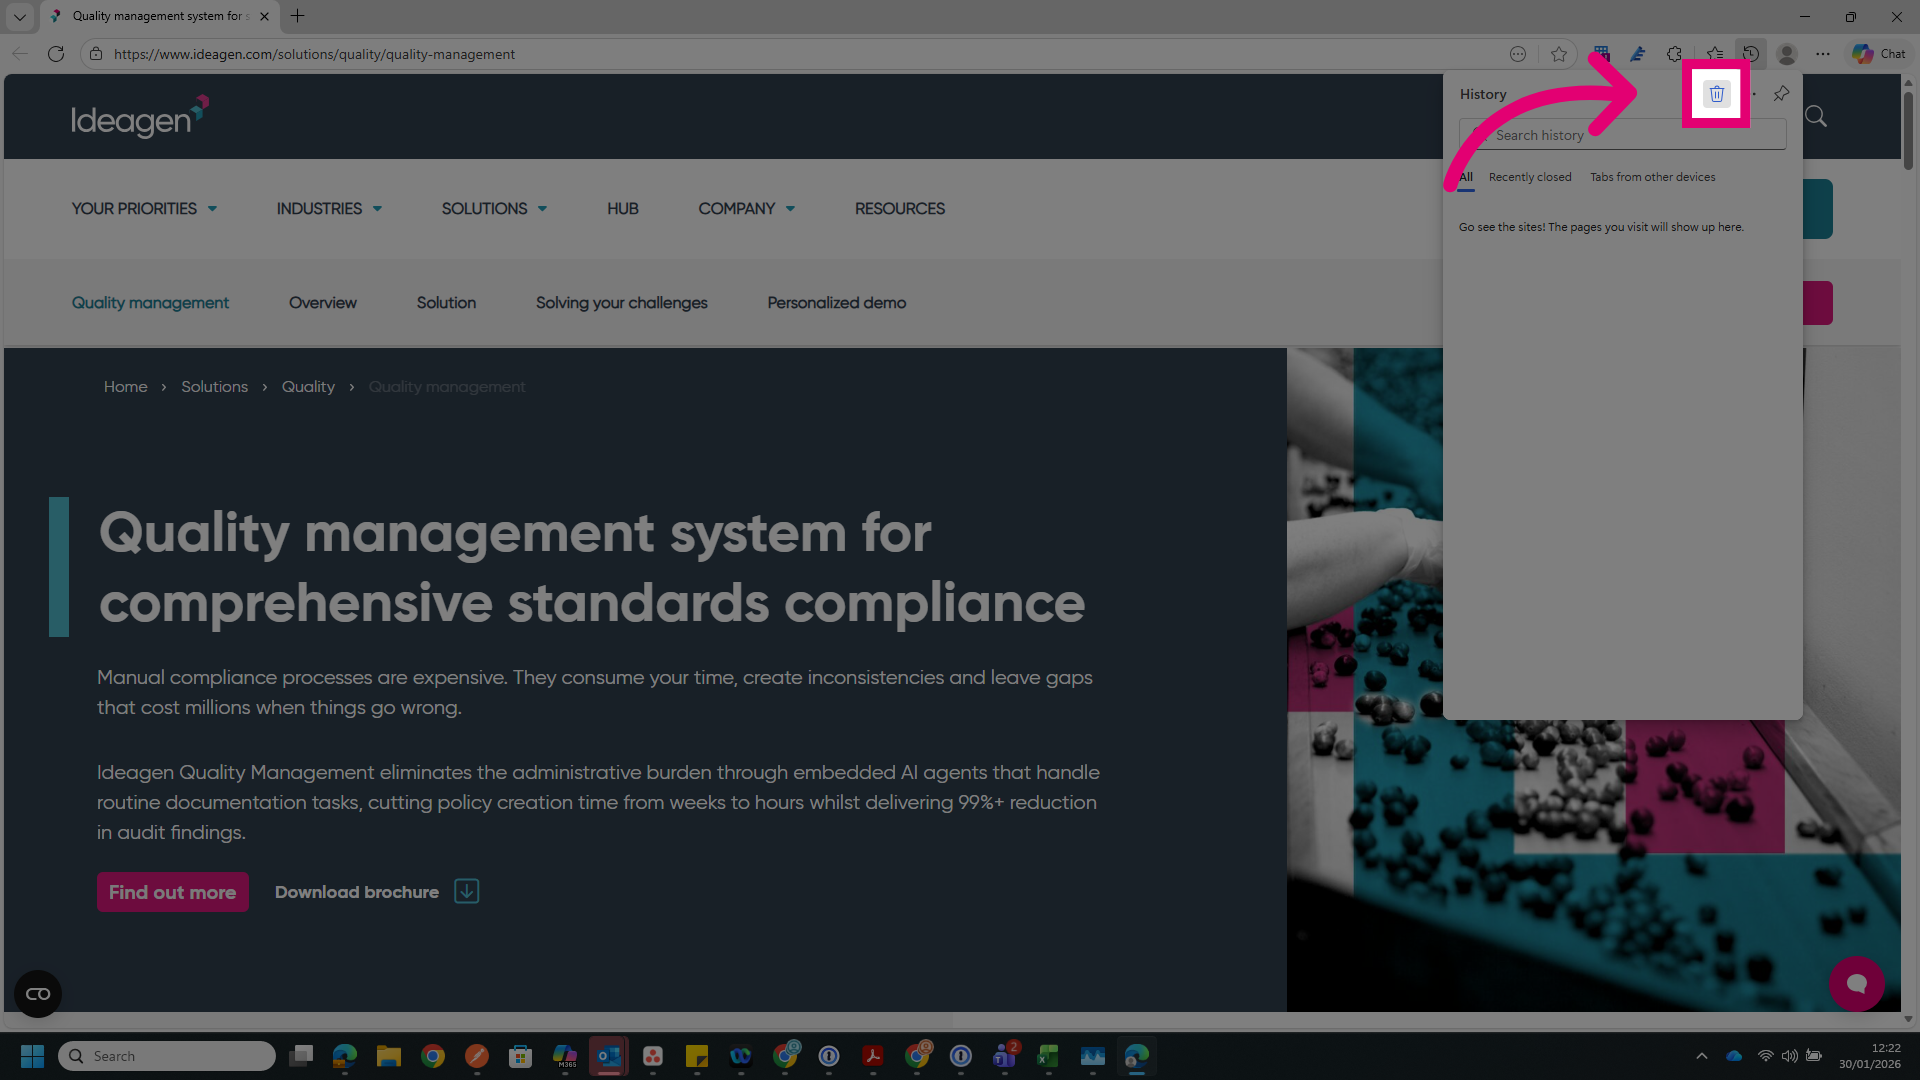Open the accessibility widget button

[38, 994]
